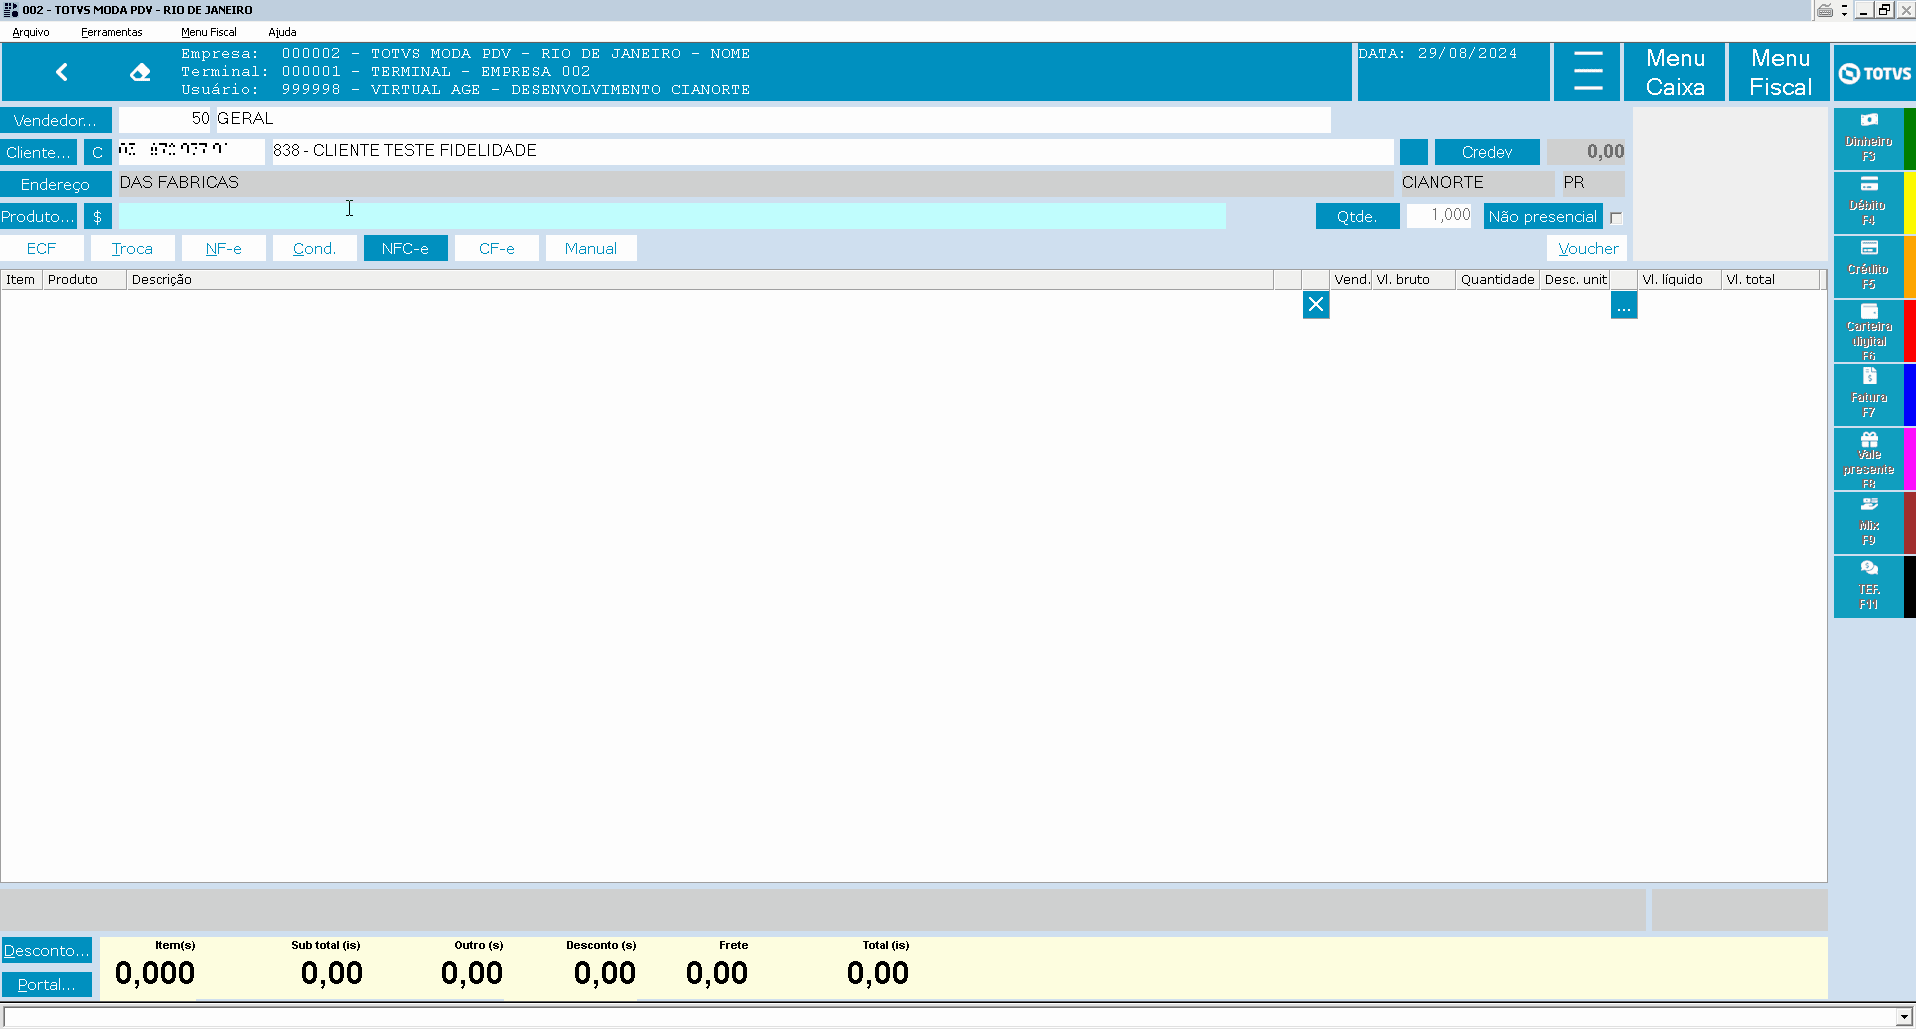This screenshot has width=1916, height=1029.
Task: Click the Credev button
Action: pyautogui.click(x=1487, y=152)
